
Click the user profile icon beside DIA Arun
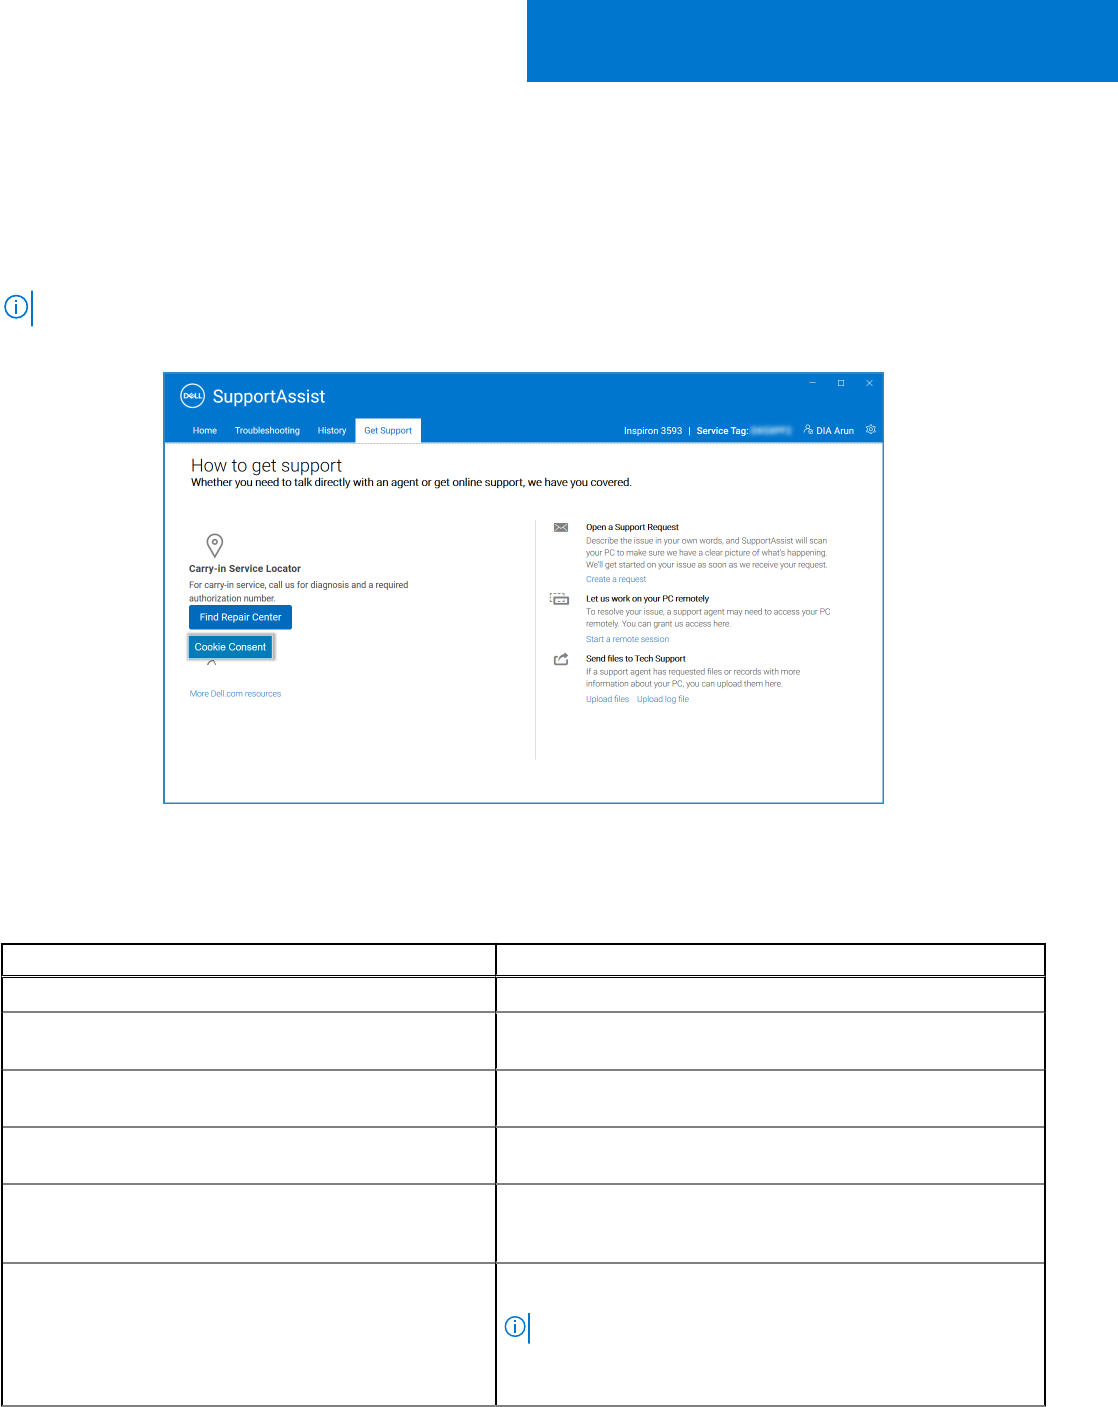[x=808, y=430]
